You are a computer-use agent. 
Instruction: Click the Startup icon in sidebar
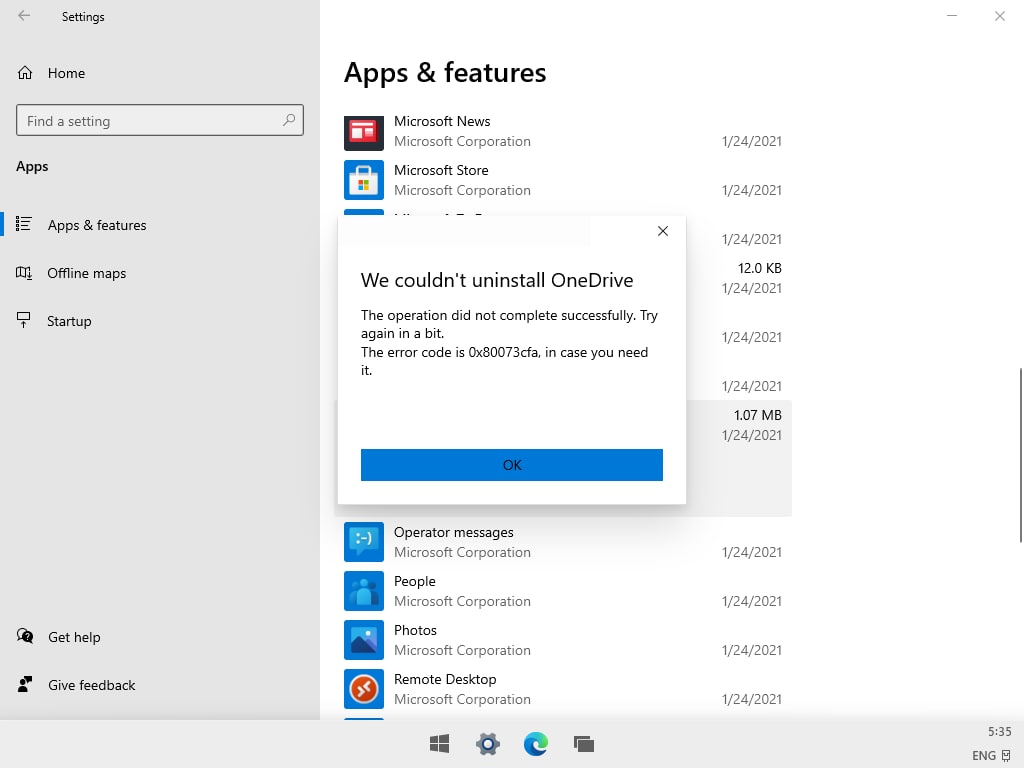[24, 320]
